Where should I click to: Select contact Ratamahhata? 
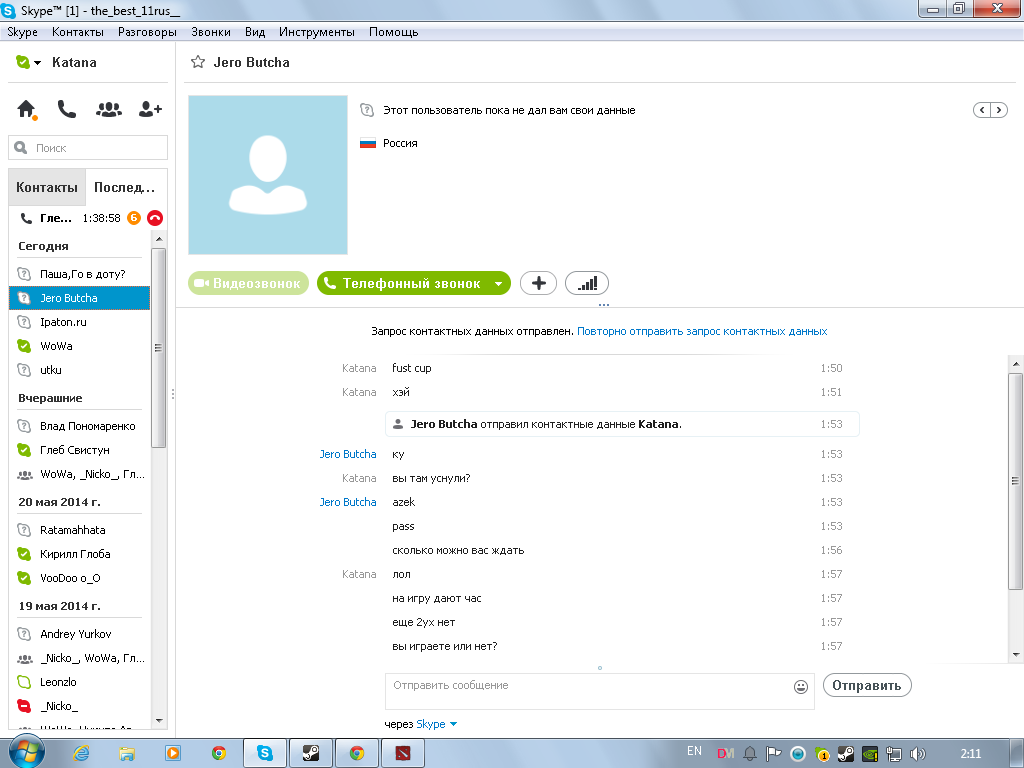point(80,530)
